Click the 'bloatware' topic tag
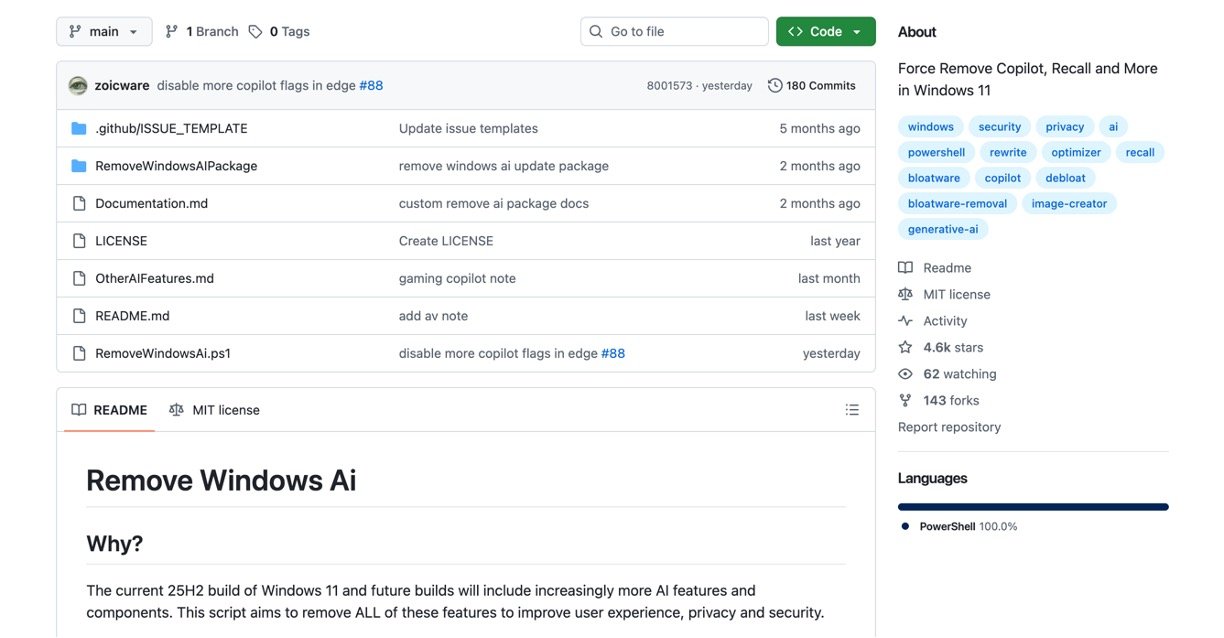Screen dimensions: 1224x638 (934, 178)
